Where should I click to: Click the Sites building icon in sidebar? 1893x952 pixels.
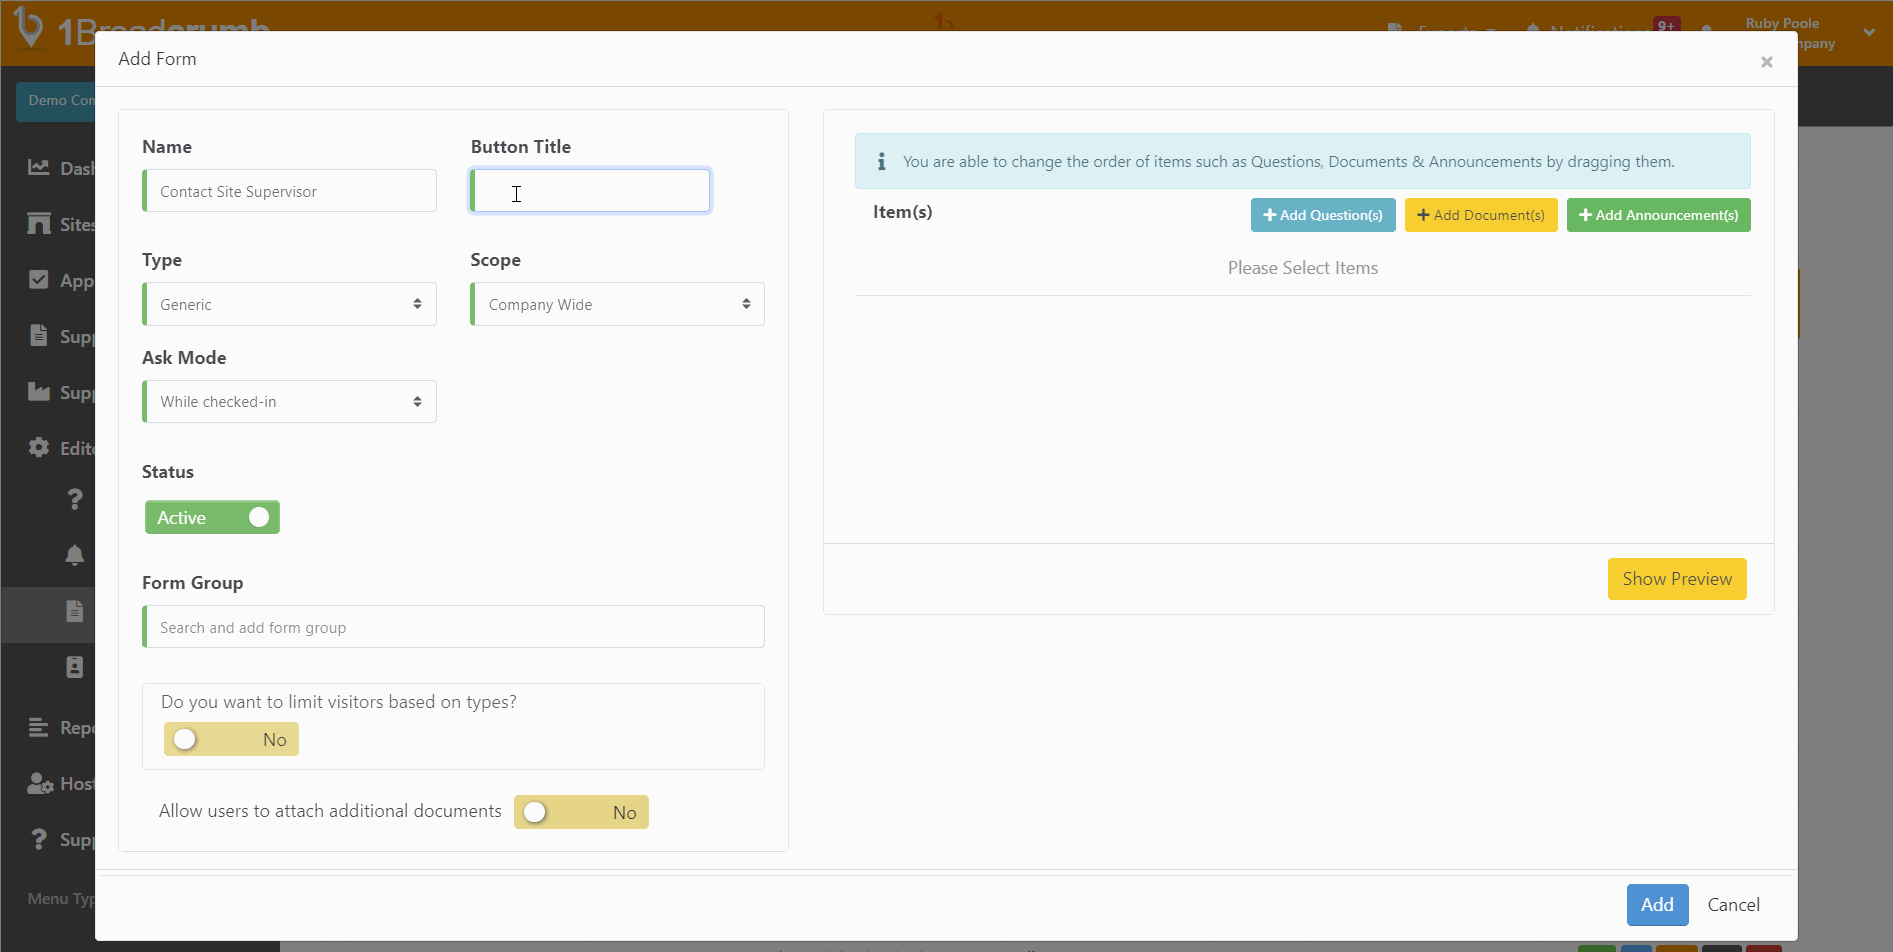[x=39, y=224]
